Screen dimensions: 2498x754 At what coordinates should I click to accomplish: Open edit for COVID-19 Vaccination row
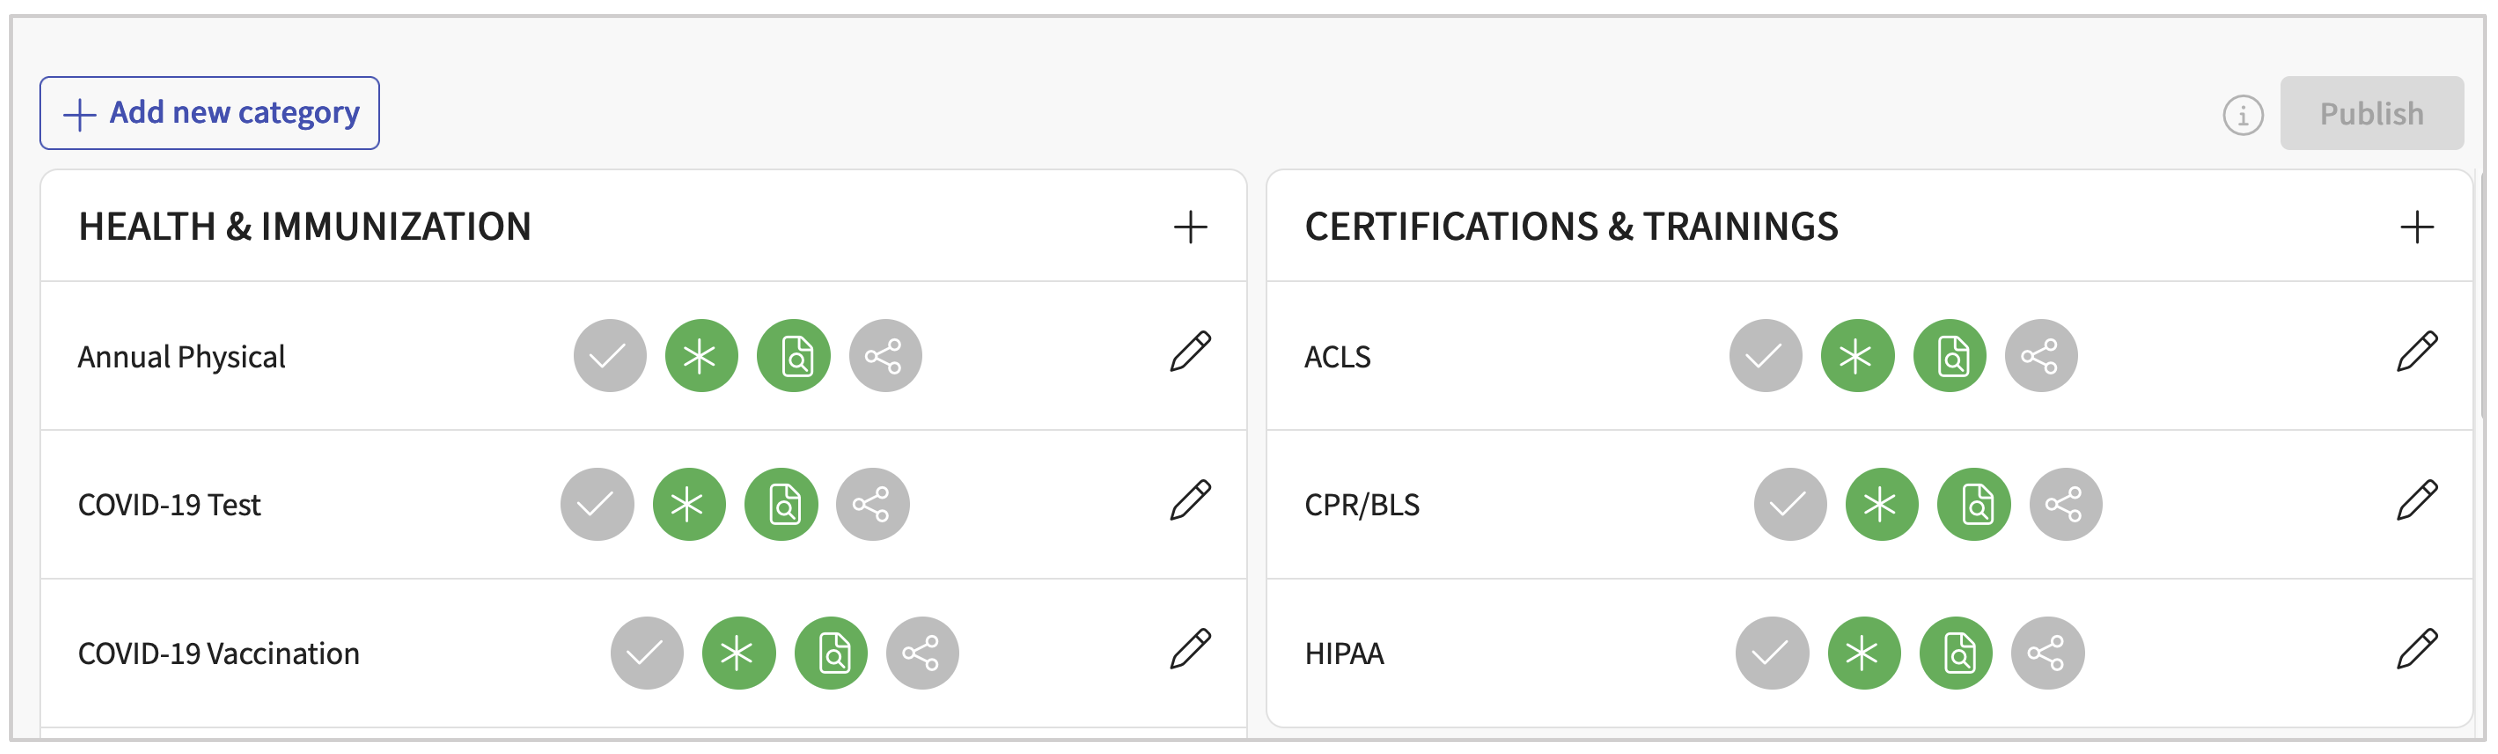pyautogui.click(x=1190, y=650)
